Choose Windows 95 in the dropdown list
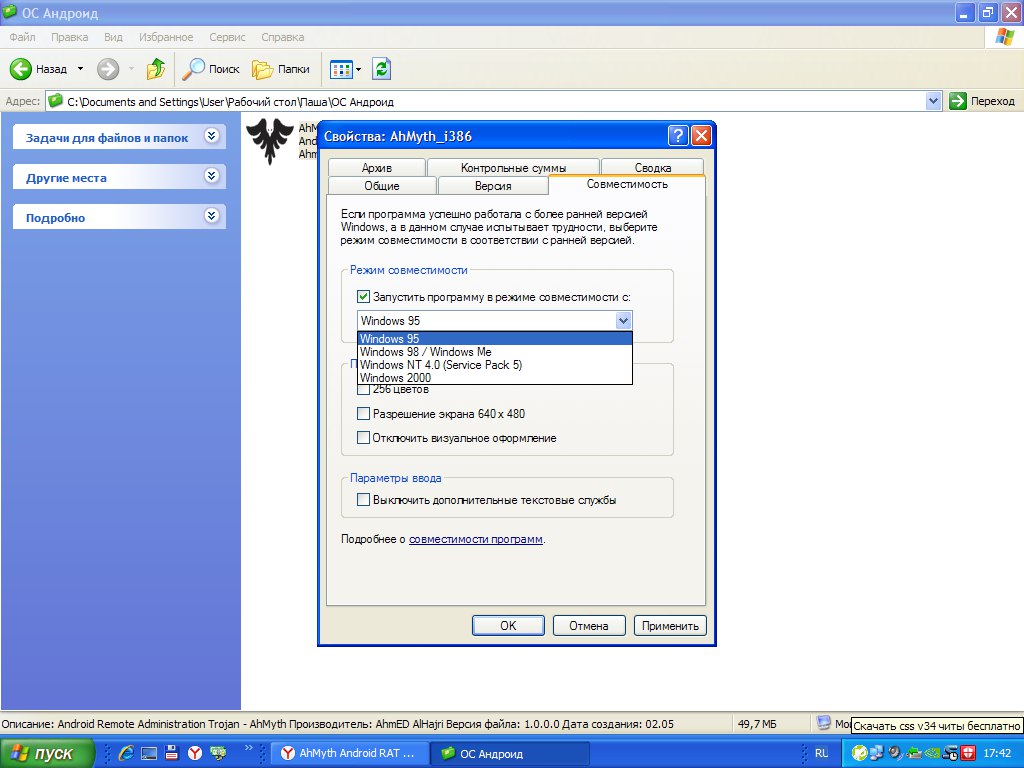The height and width of the screenshot is (768, 1024). [494, 338]
